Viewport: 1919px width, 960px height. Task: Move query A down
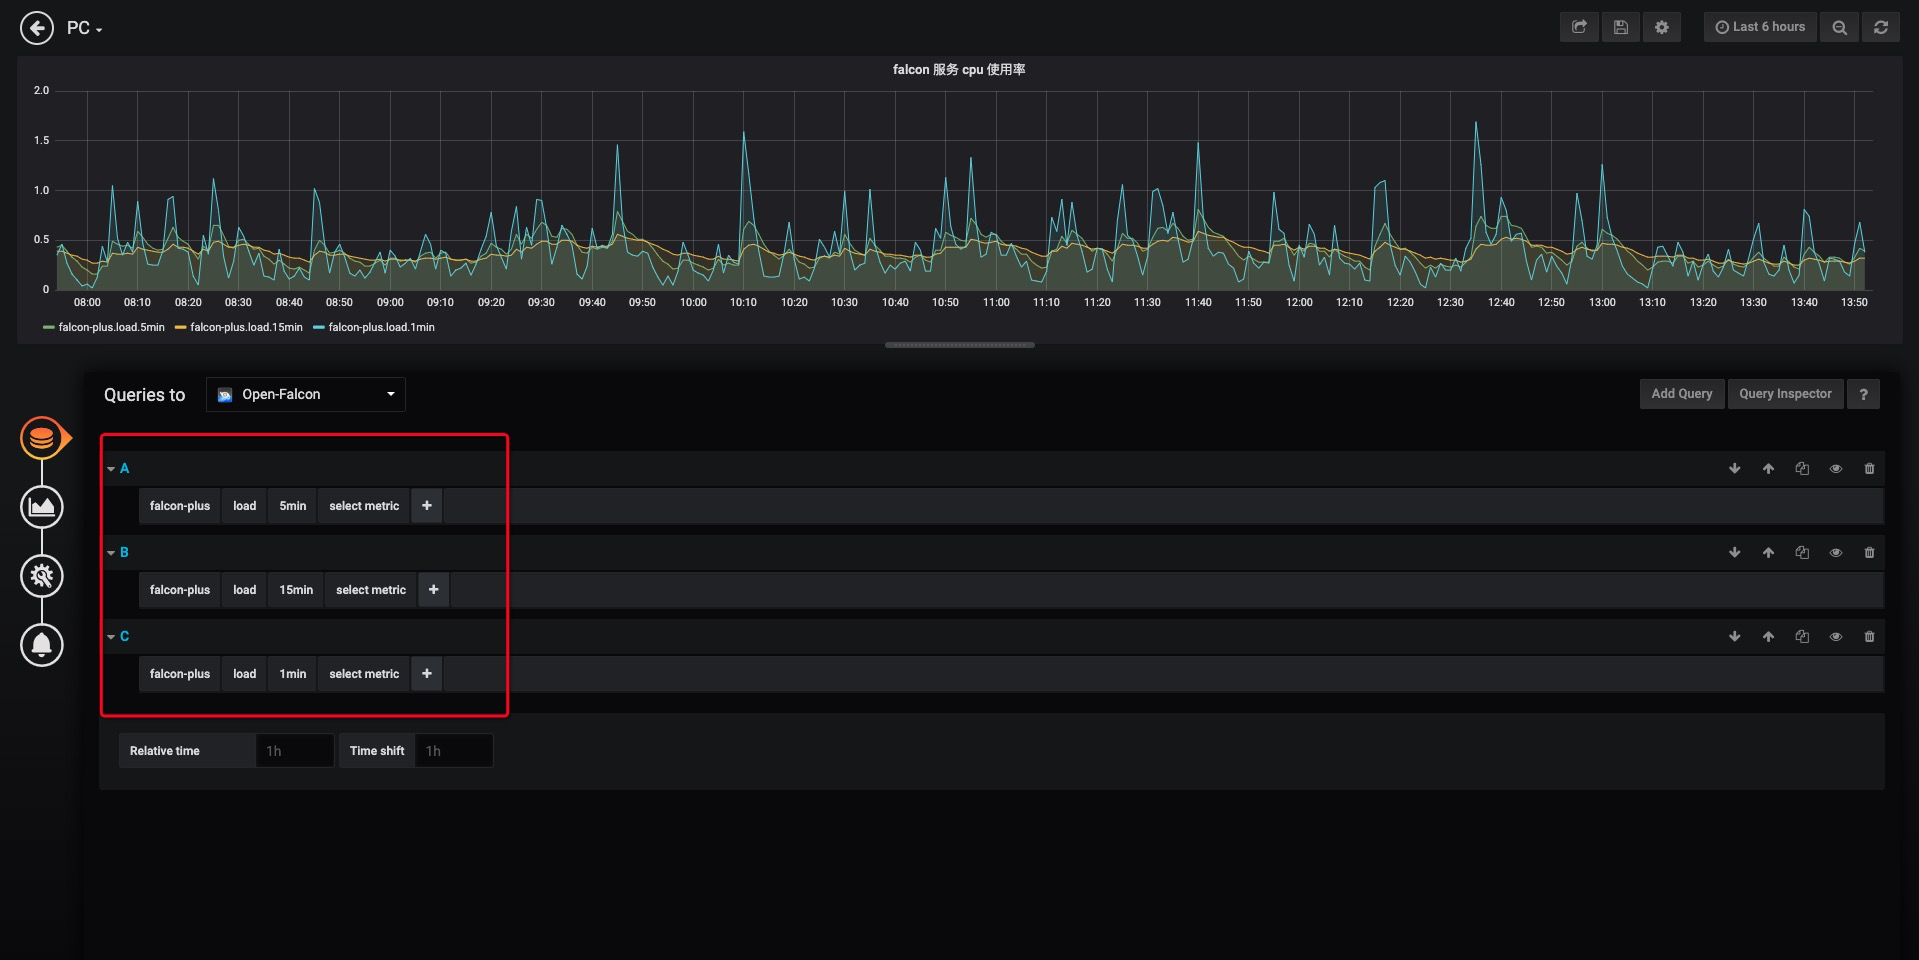pos(1735,468)
